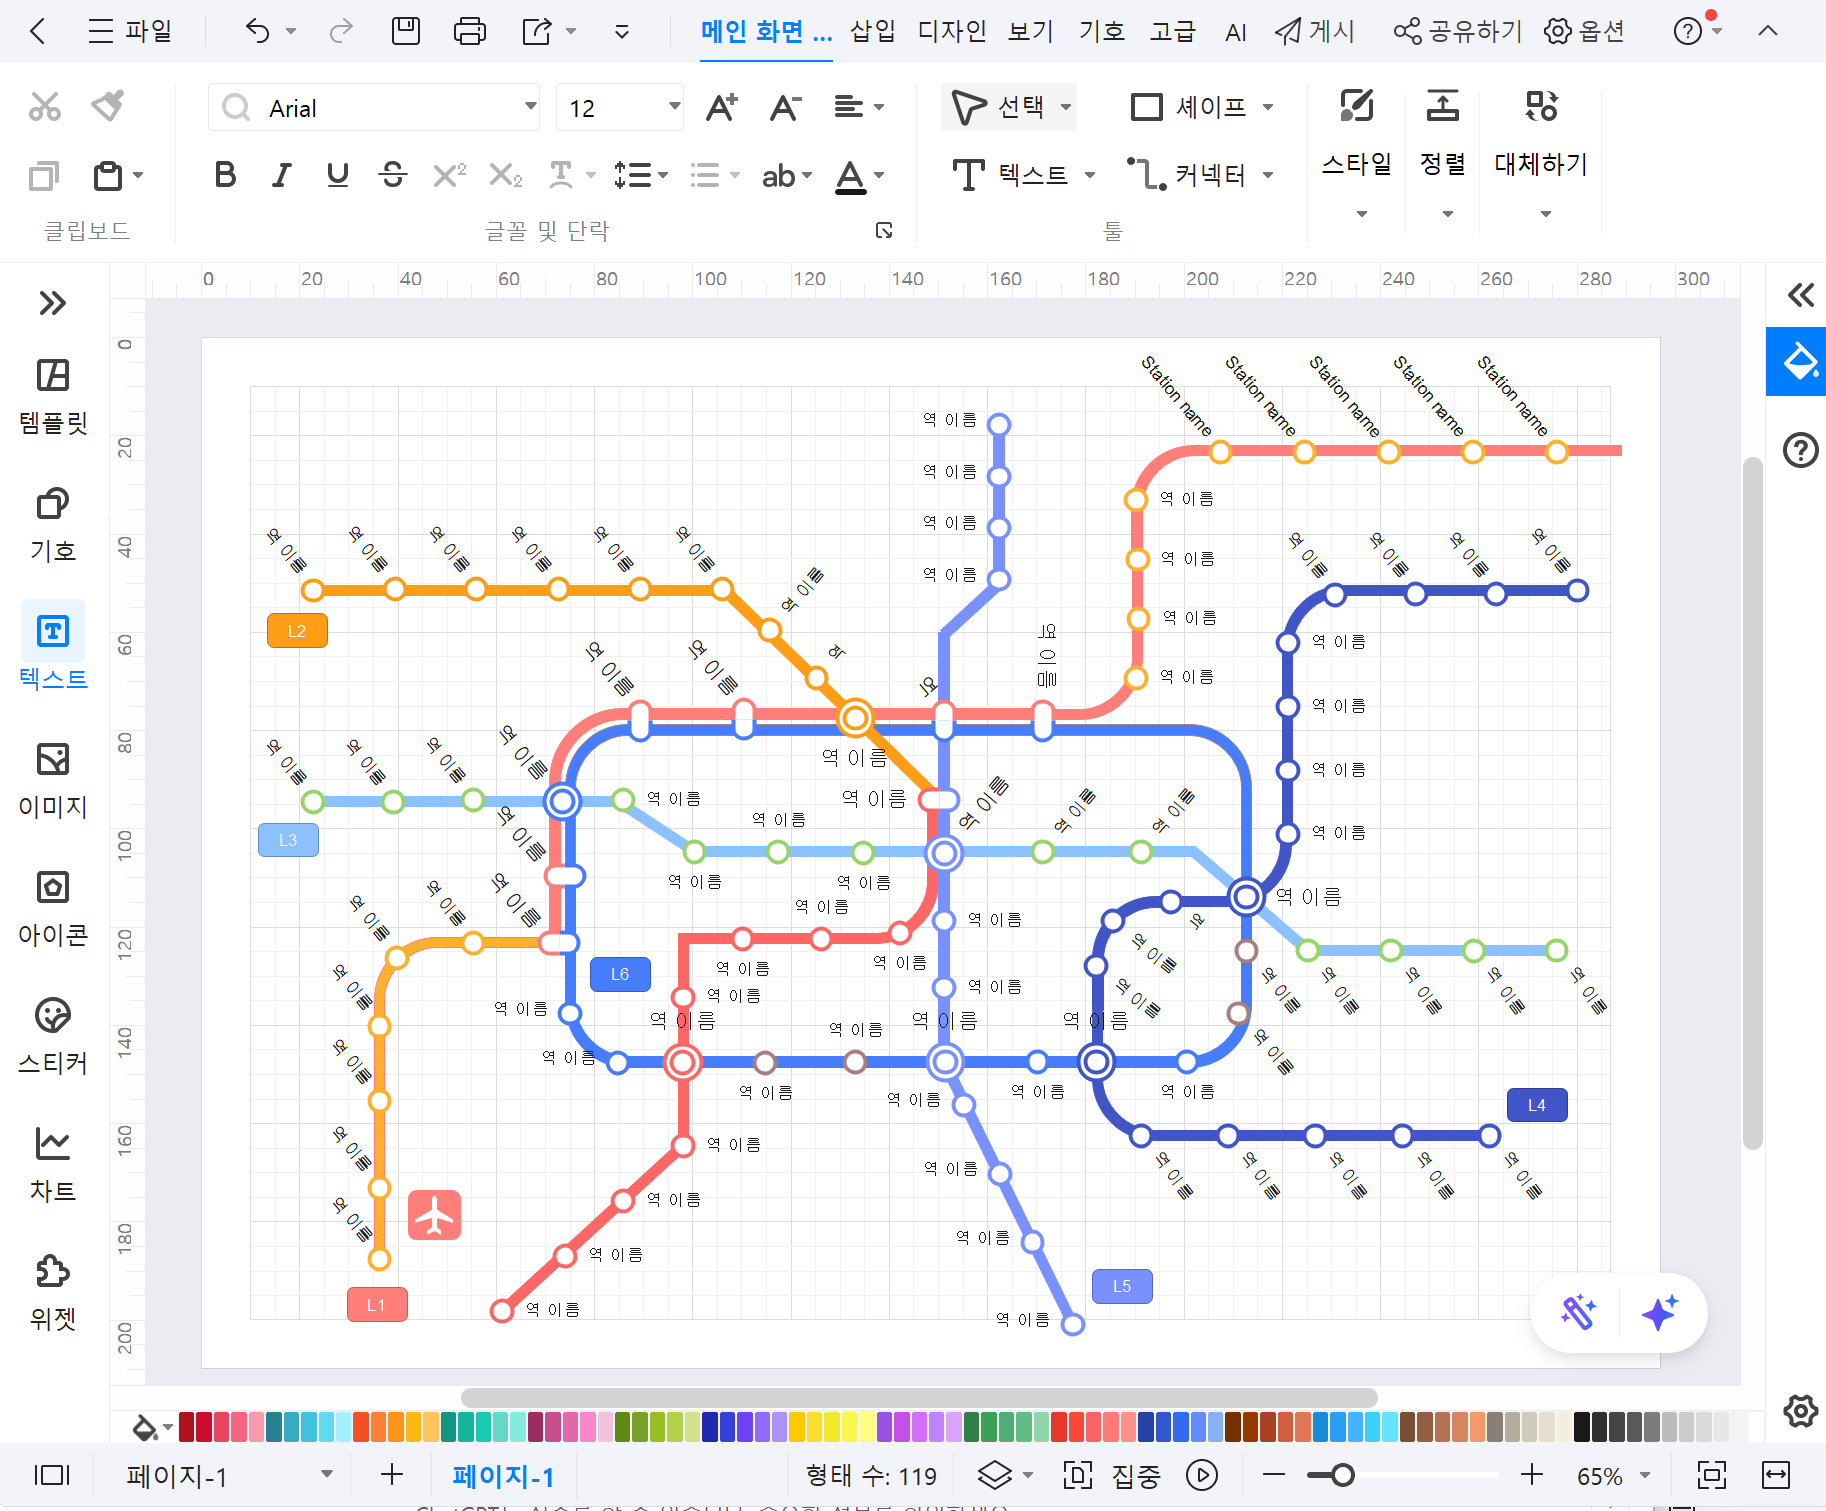
Task: Fit page to width icon
Action: pyautogui.click(x=1776, y=1475)
